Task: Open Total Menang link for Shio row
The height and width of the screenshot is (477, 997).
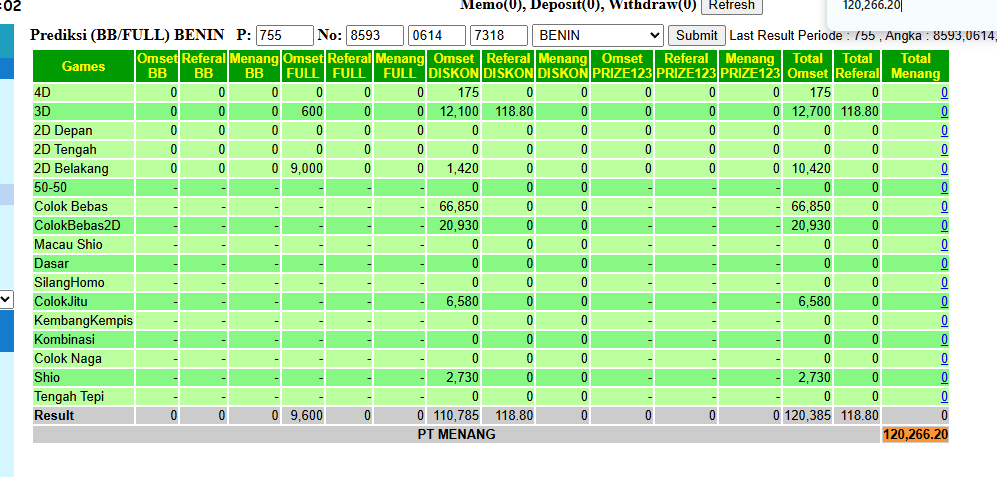Action: tap(944, 378)
